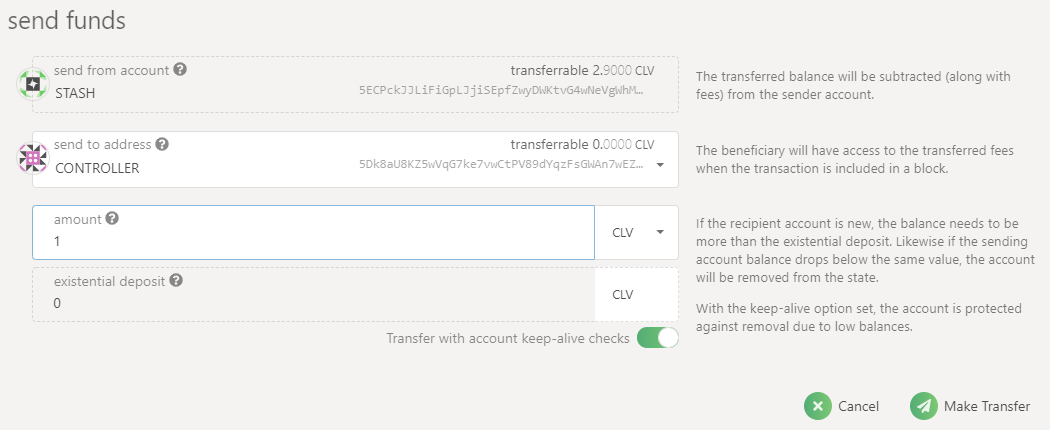Select the STASH account name

click(x=75, y=93)
